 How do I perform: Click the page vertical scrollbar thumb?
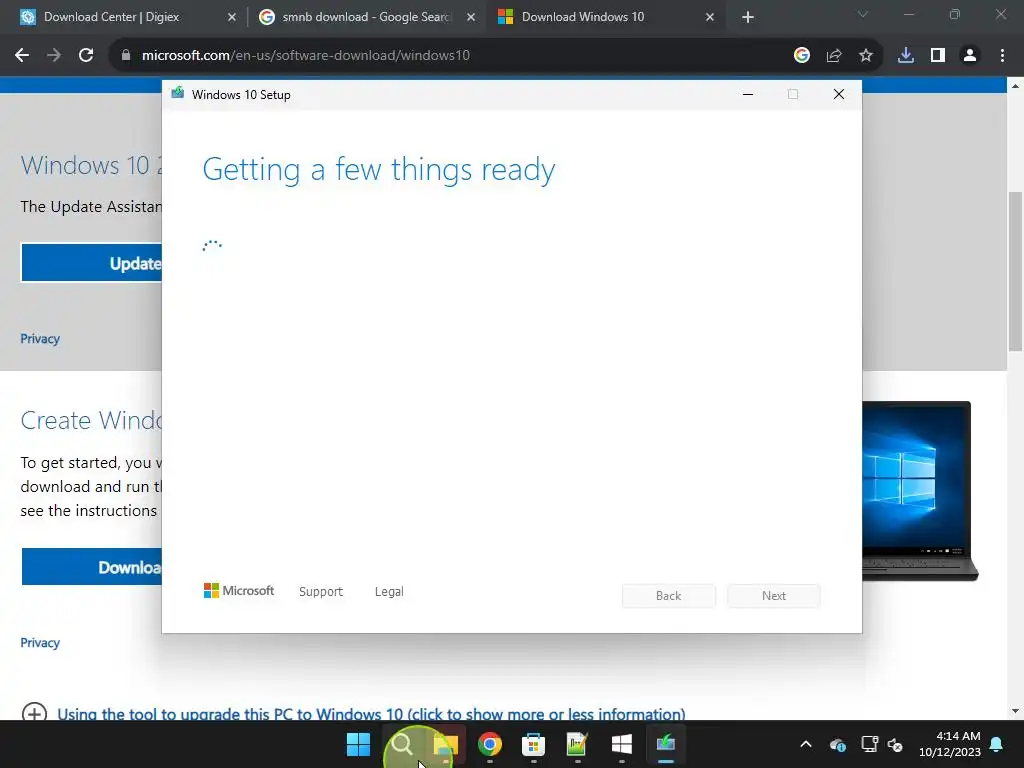coord(1015,271)
